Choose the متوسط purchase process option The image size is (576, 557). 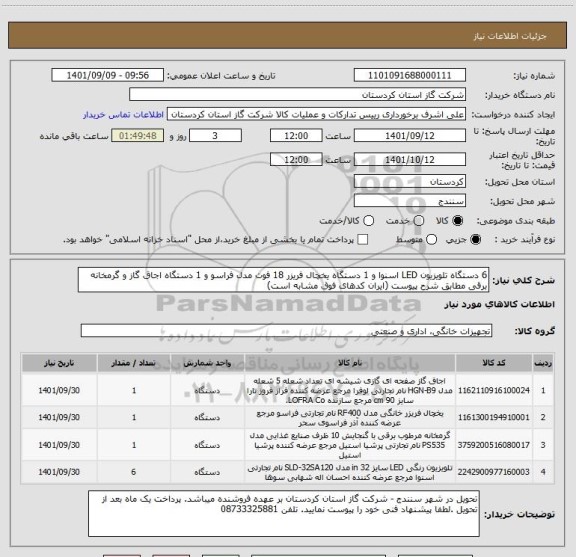point(431,240)
